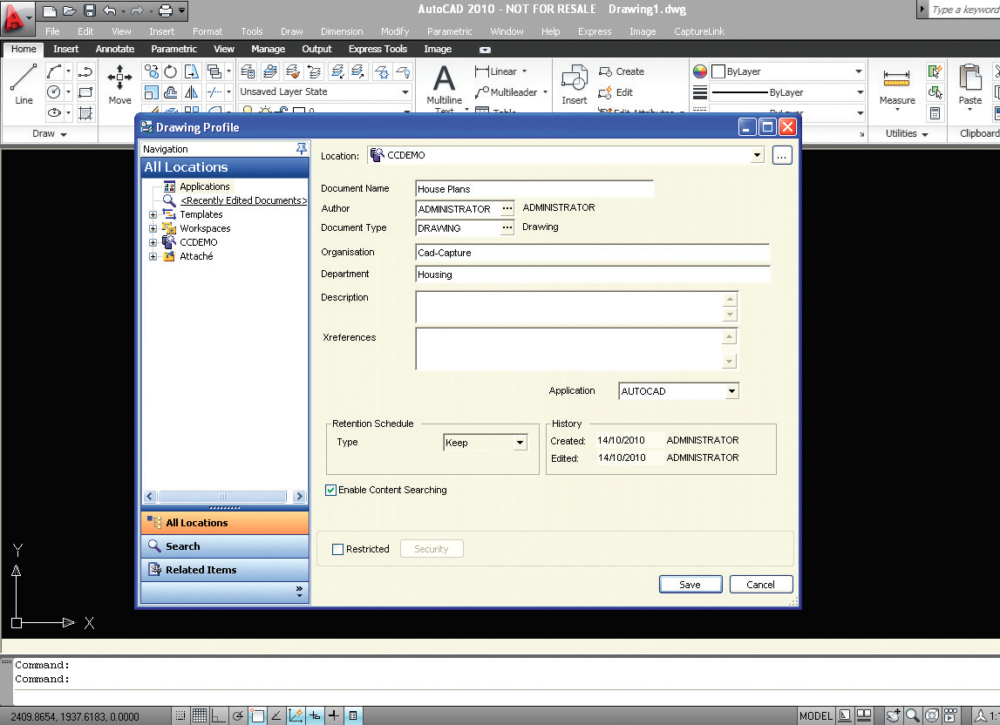This screenshot has height=725, width=1000.
Task: Click the Copy objects tool icon
Action: point(151,71)
